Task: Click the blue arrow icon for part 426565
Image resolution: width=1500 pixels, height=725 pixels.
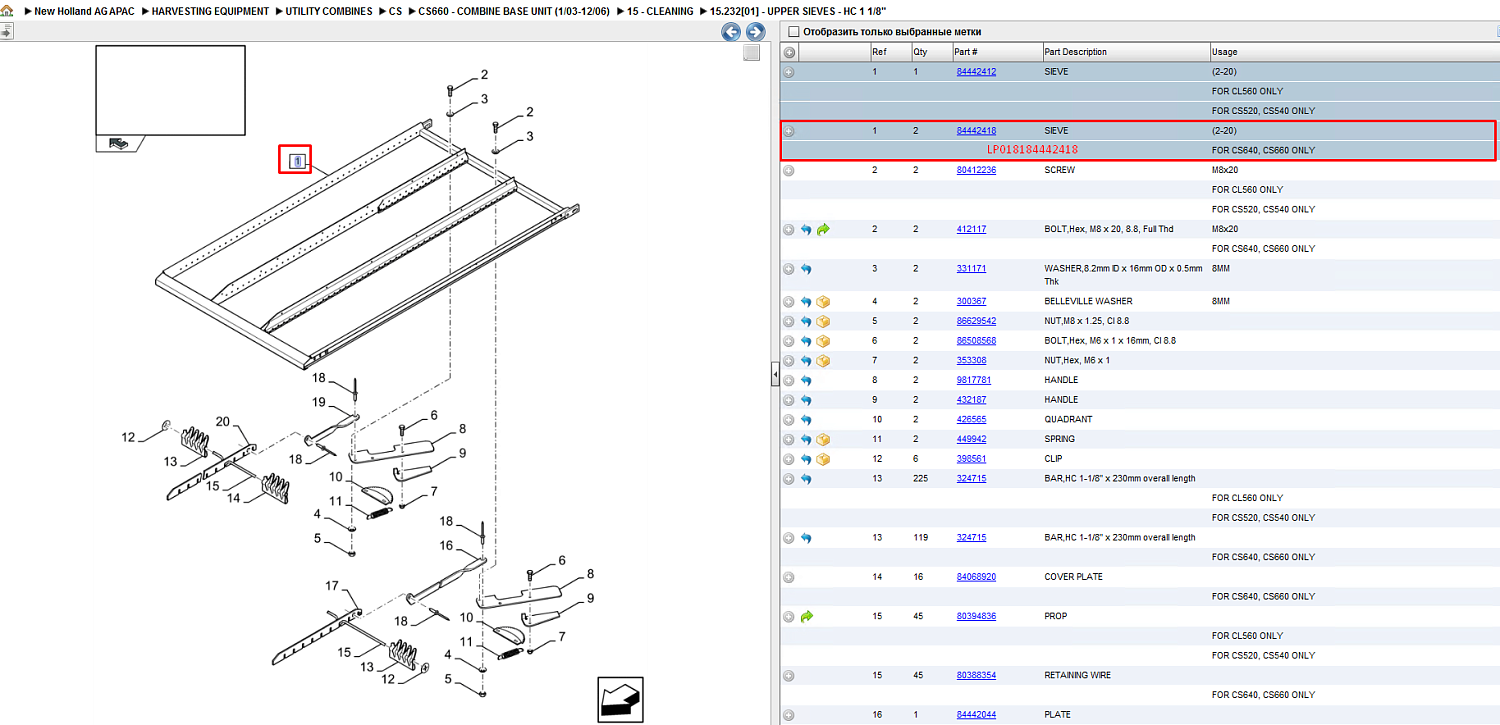Action: pyautogui.click(x=806, y=419)
